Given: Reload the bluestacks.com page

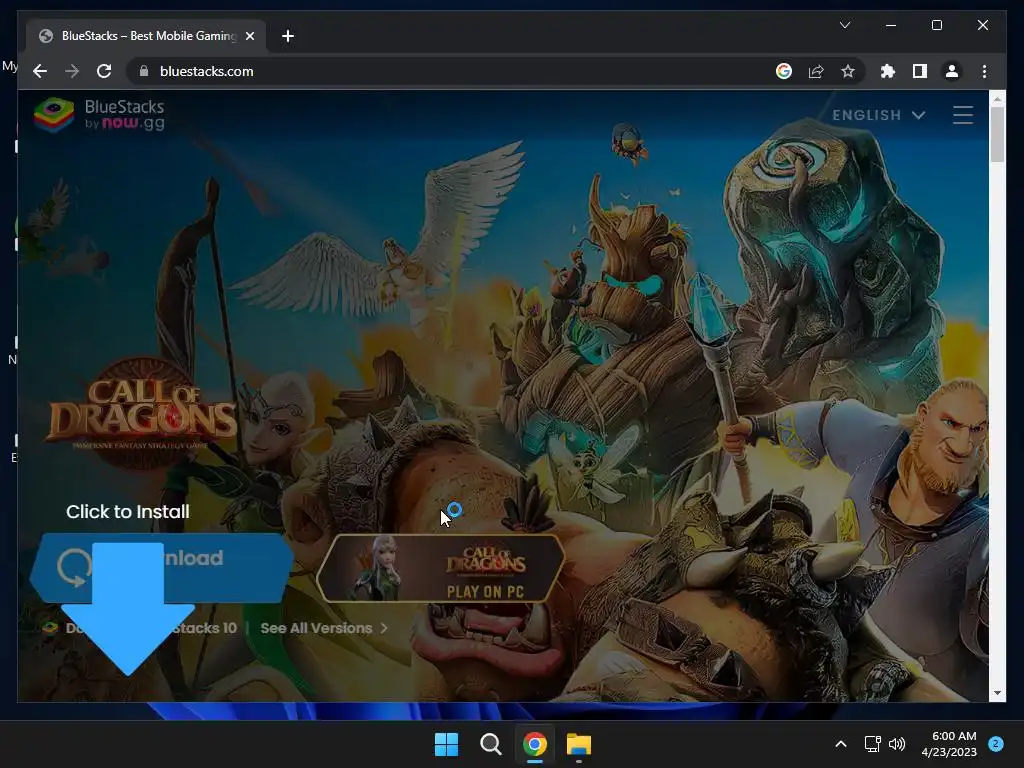Looking at the screenshot, I should point(104,71).
